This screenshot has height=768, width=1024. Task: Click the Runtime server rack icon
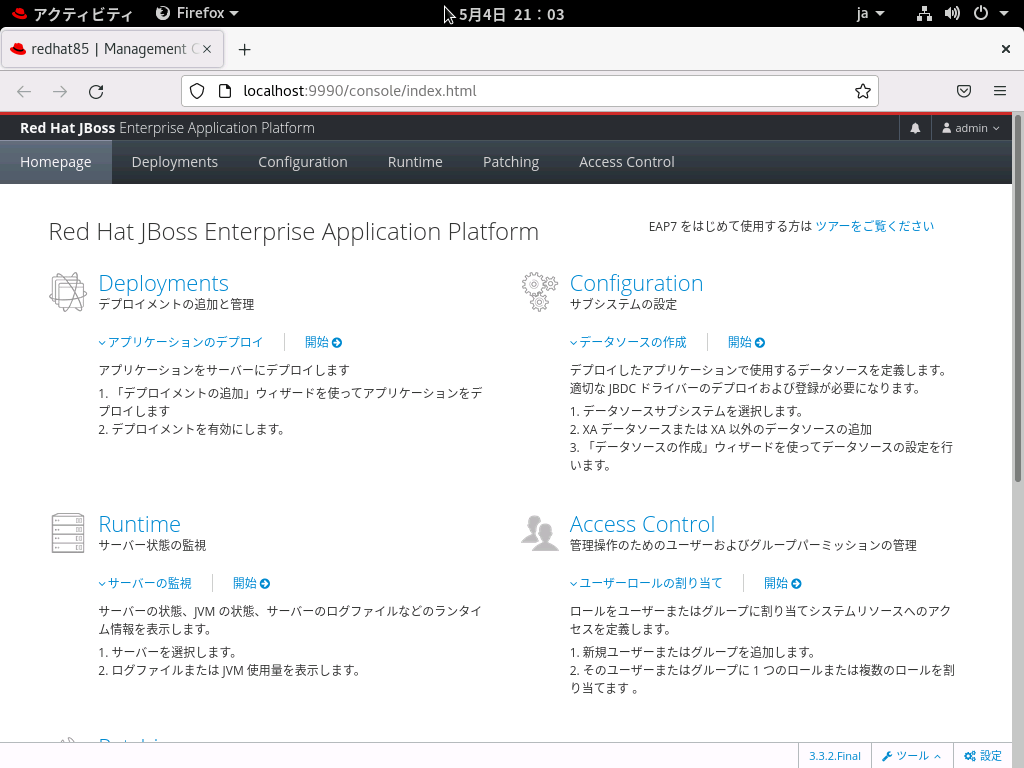pyautogui.click(x=68, y=533)
